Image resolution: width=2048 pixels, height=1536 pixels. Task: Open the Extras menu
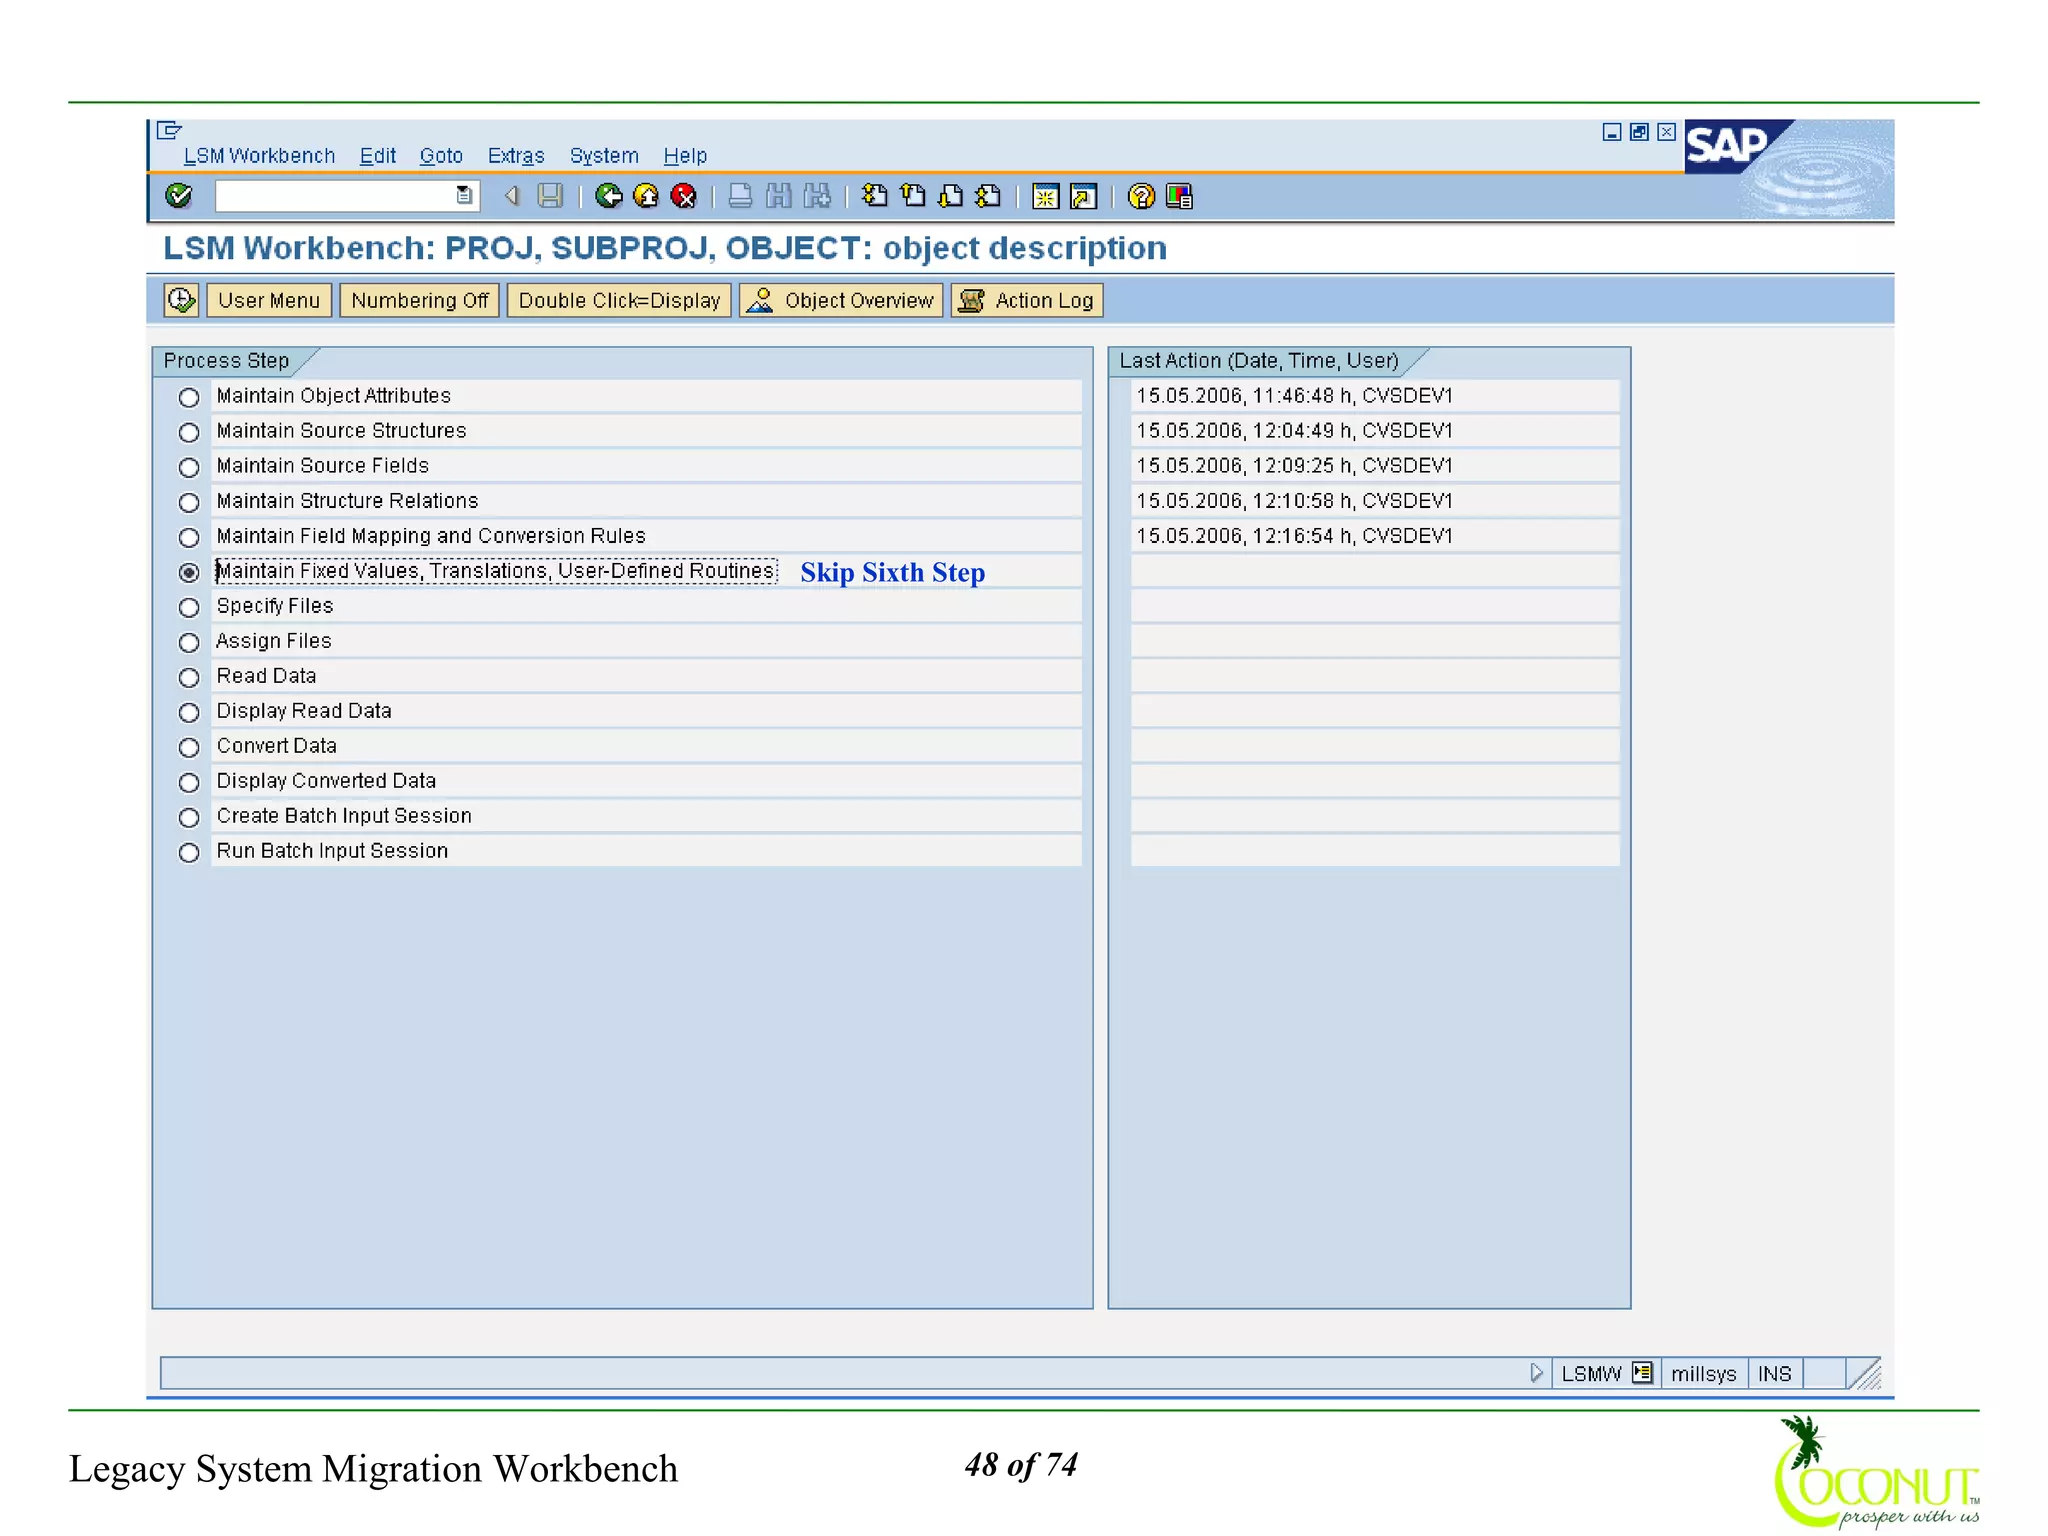(516, 156)
